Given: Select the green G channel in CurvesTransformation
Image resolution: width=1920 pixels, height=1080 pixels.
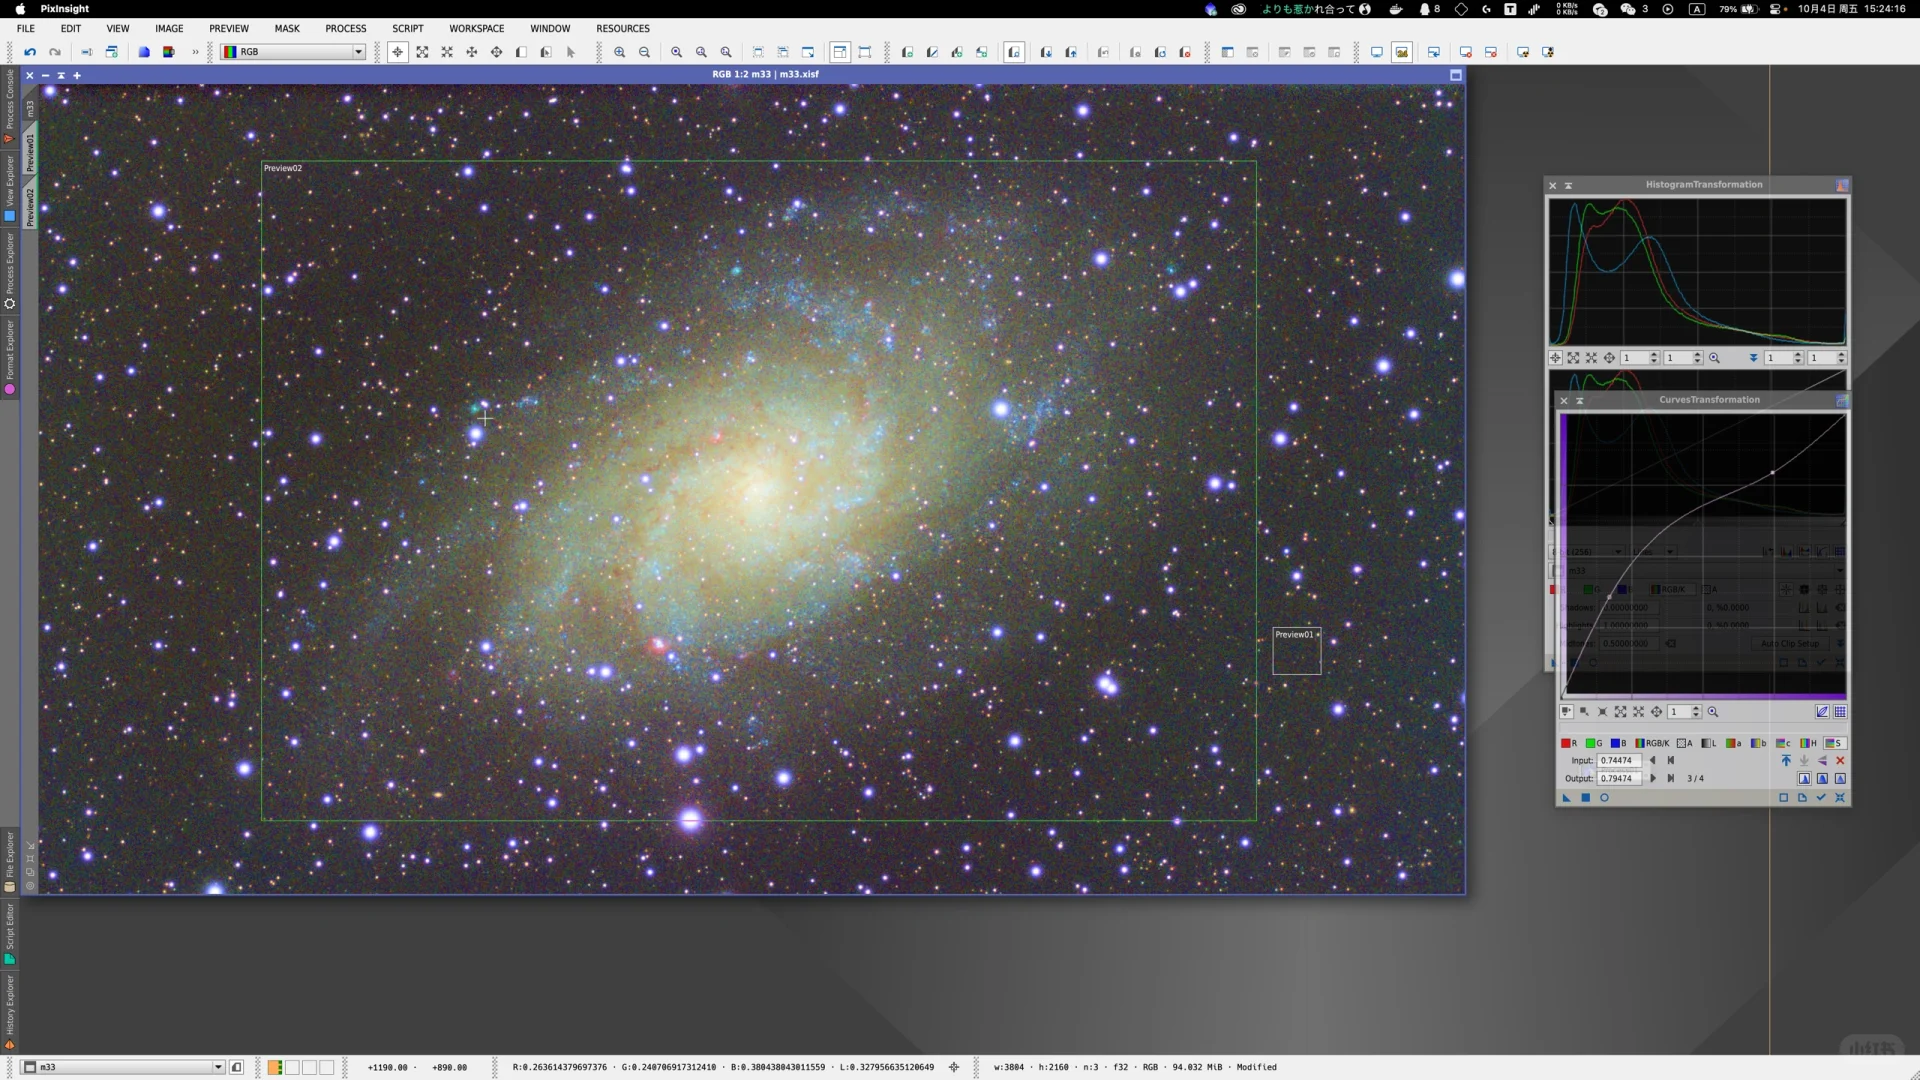Looking at the screenshot, I should click(1594, 743).
